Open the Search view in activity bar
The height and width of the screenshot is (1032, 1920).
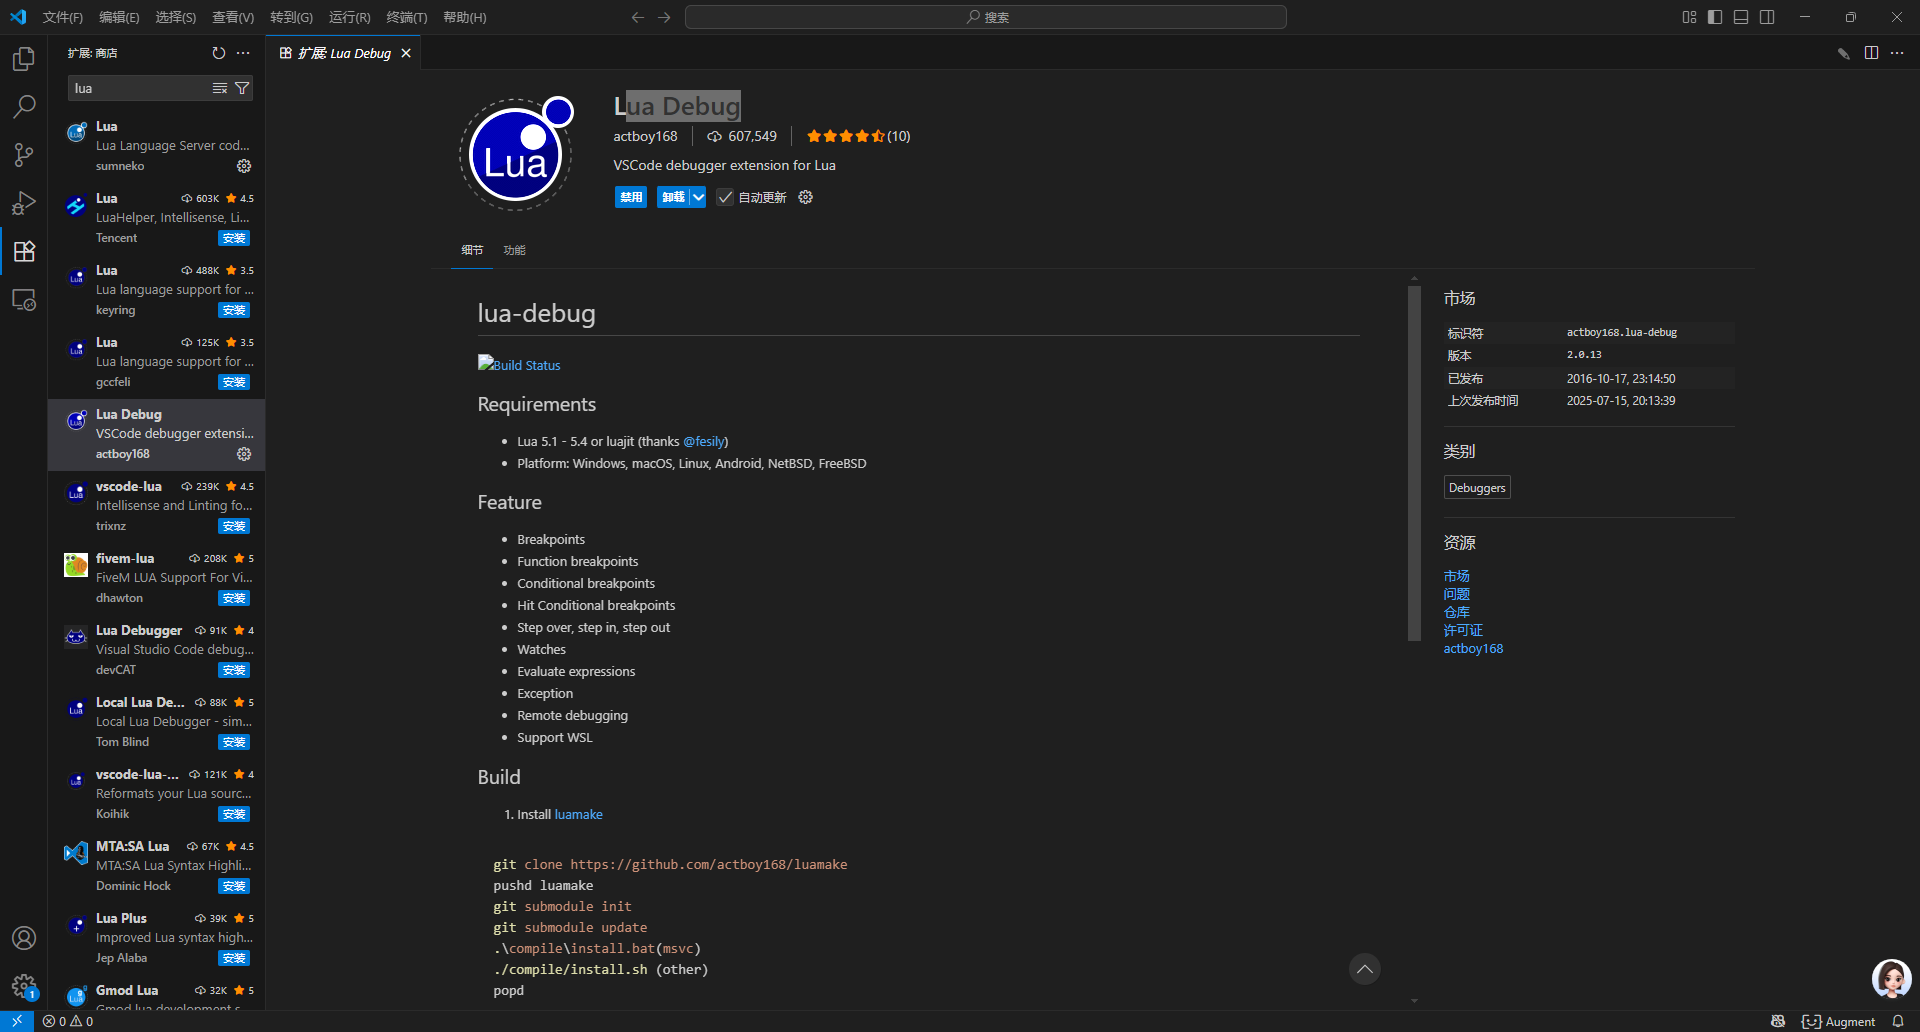click(x=24, y=107)
